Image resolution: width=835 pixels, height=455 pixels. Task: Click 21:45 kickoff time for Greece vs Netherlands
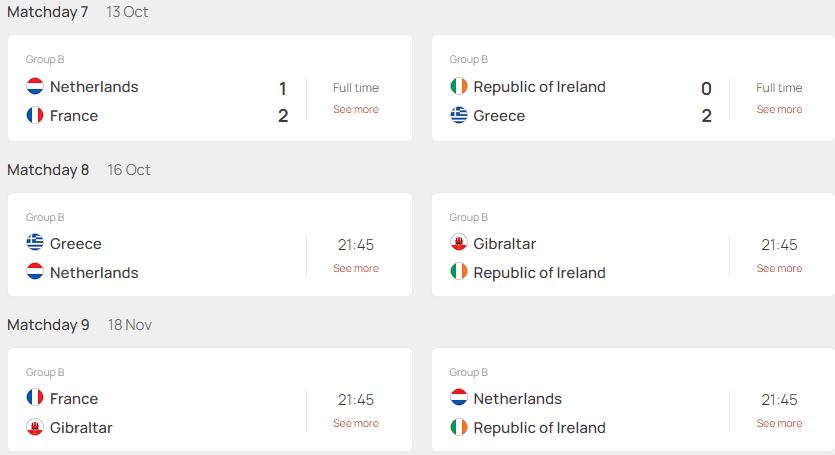click(x=356, y=245)
